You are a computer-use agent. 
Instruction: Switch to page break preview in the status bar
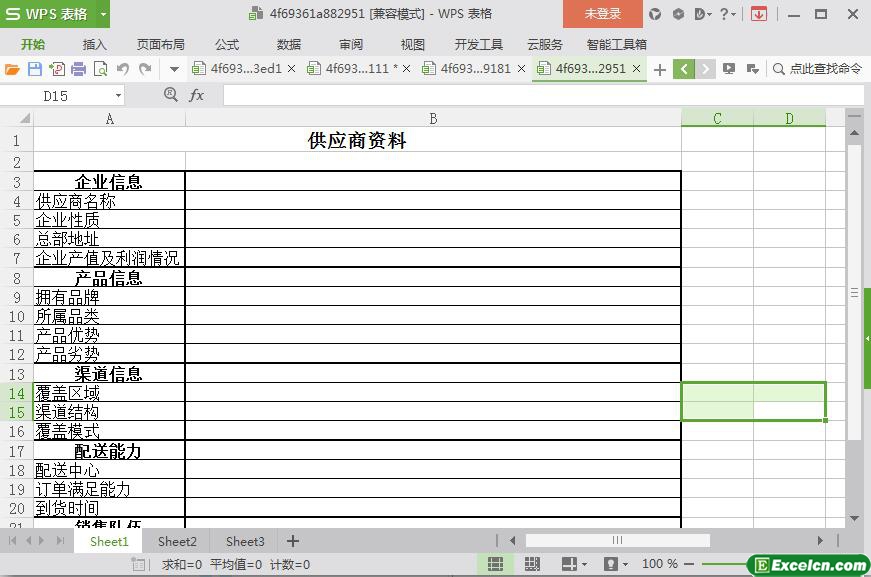(532, 564)
